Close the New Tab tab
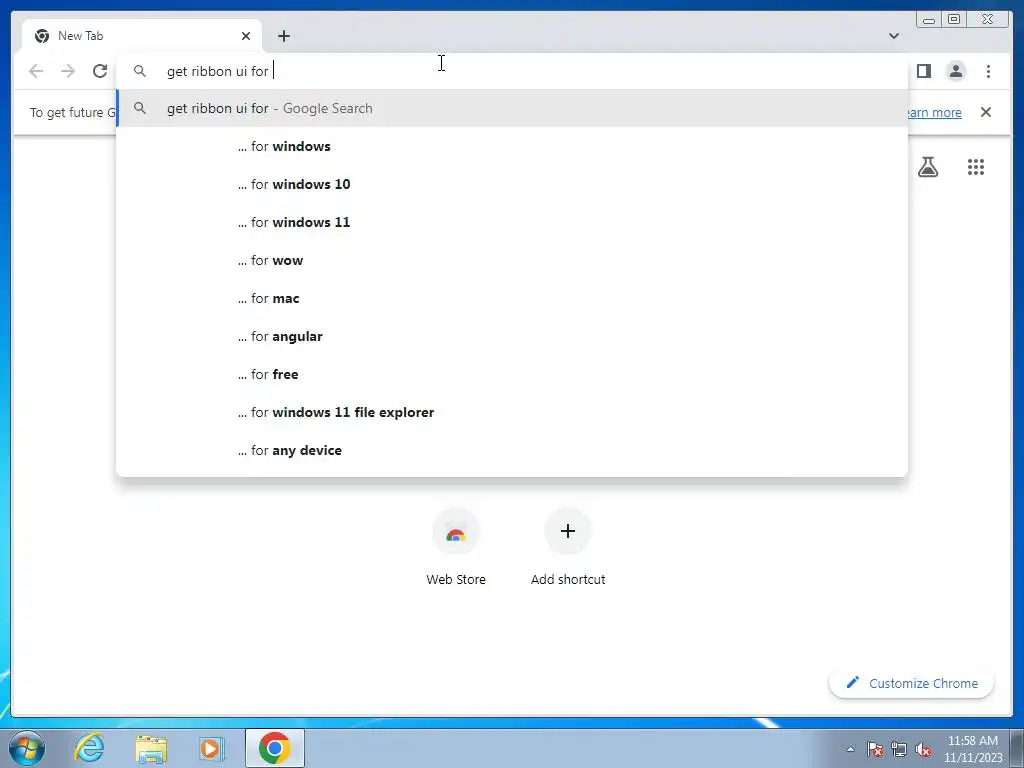This screenshot has height=768, width=1024. 246,36
